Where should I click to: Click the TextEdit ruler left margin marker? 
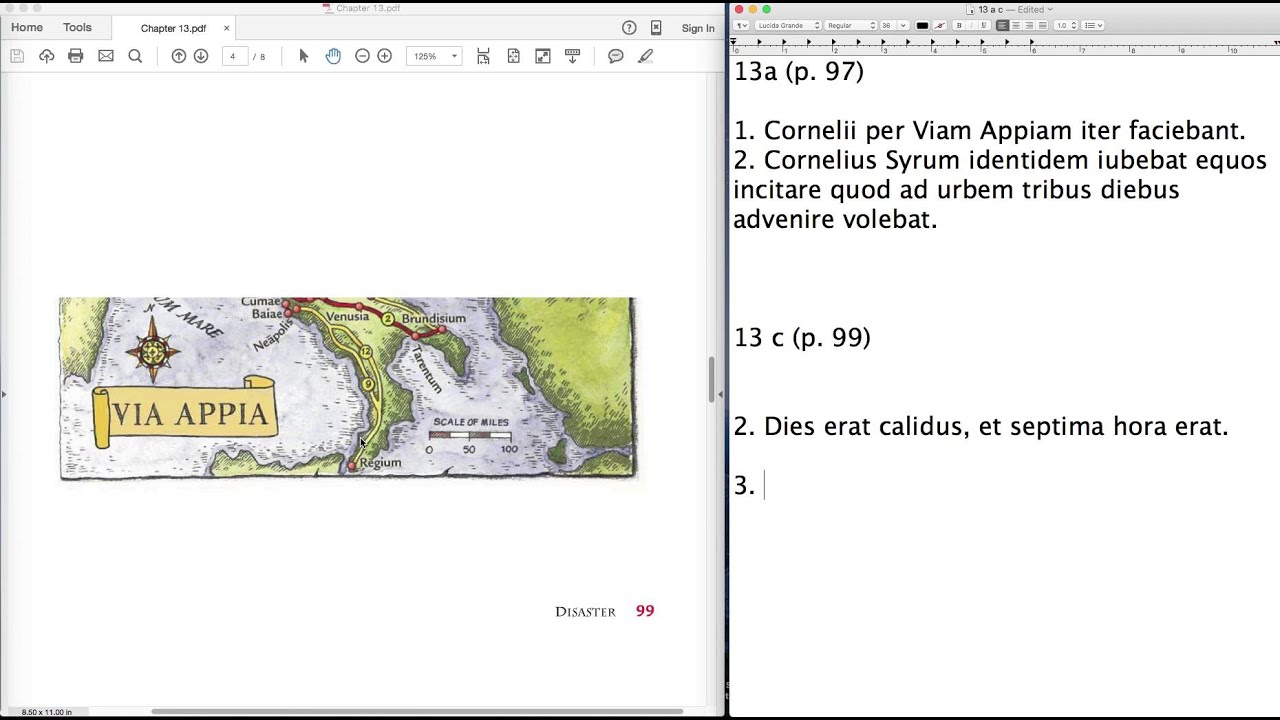pos(735,43)
